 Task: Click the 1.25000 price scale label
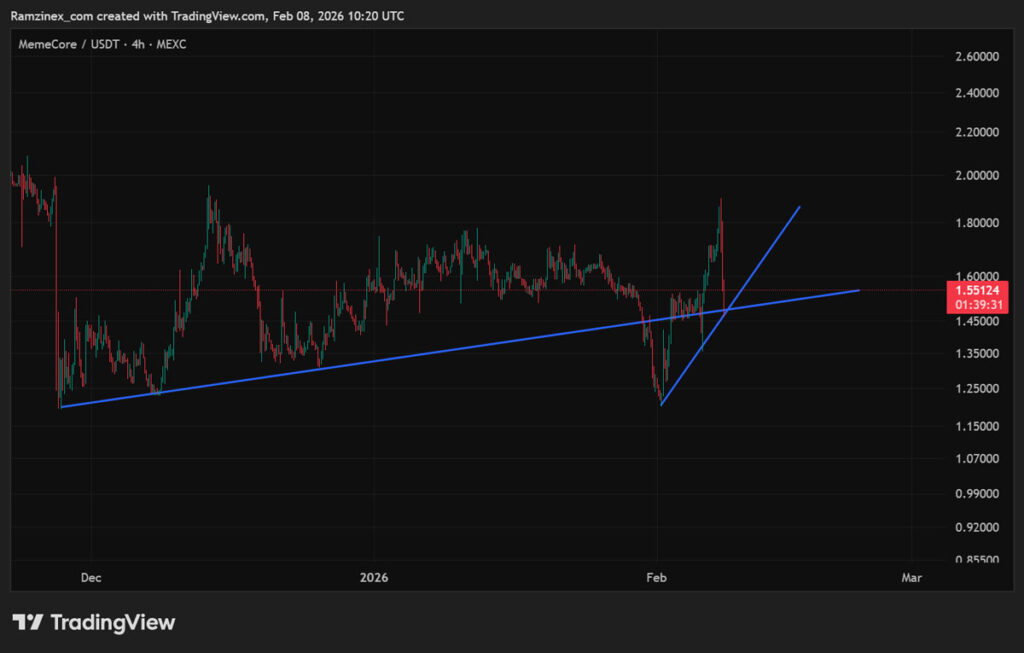pyautogui.click(x=976, y=389)
